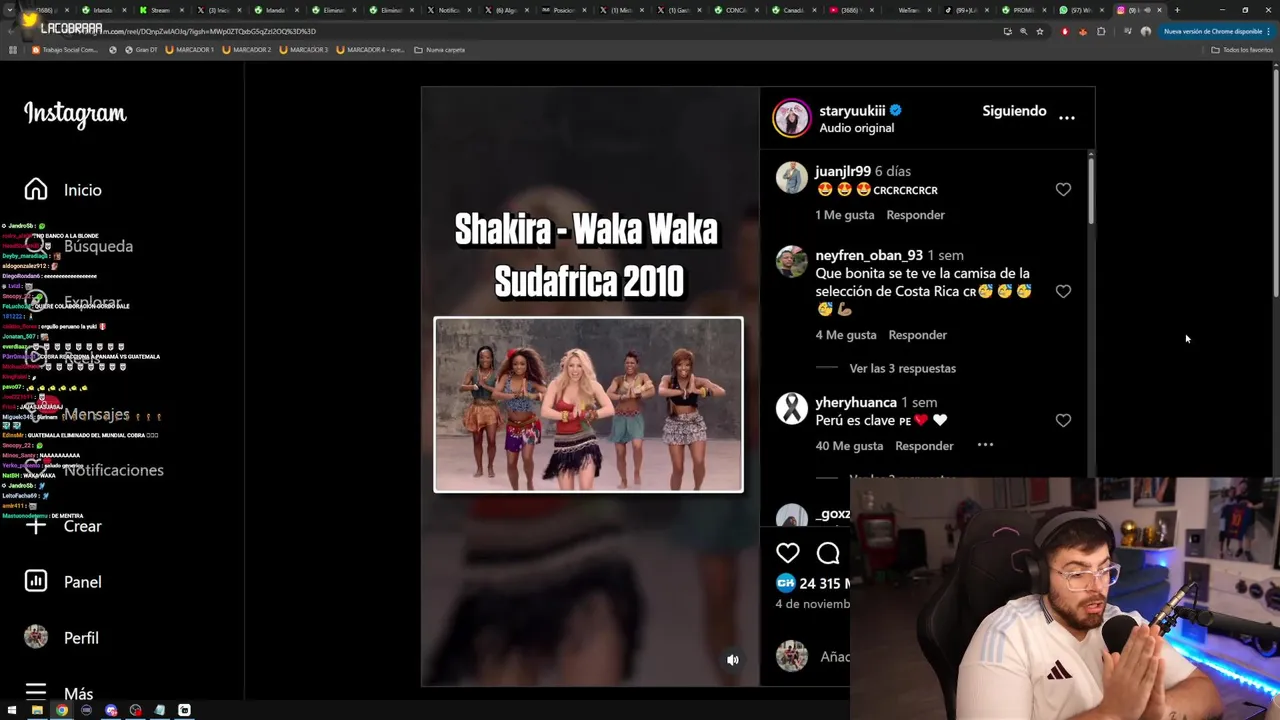Reply to neyfren_oban_93's comment
This screenshot has height=720, width=1280.
click(x=917, y=335)
